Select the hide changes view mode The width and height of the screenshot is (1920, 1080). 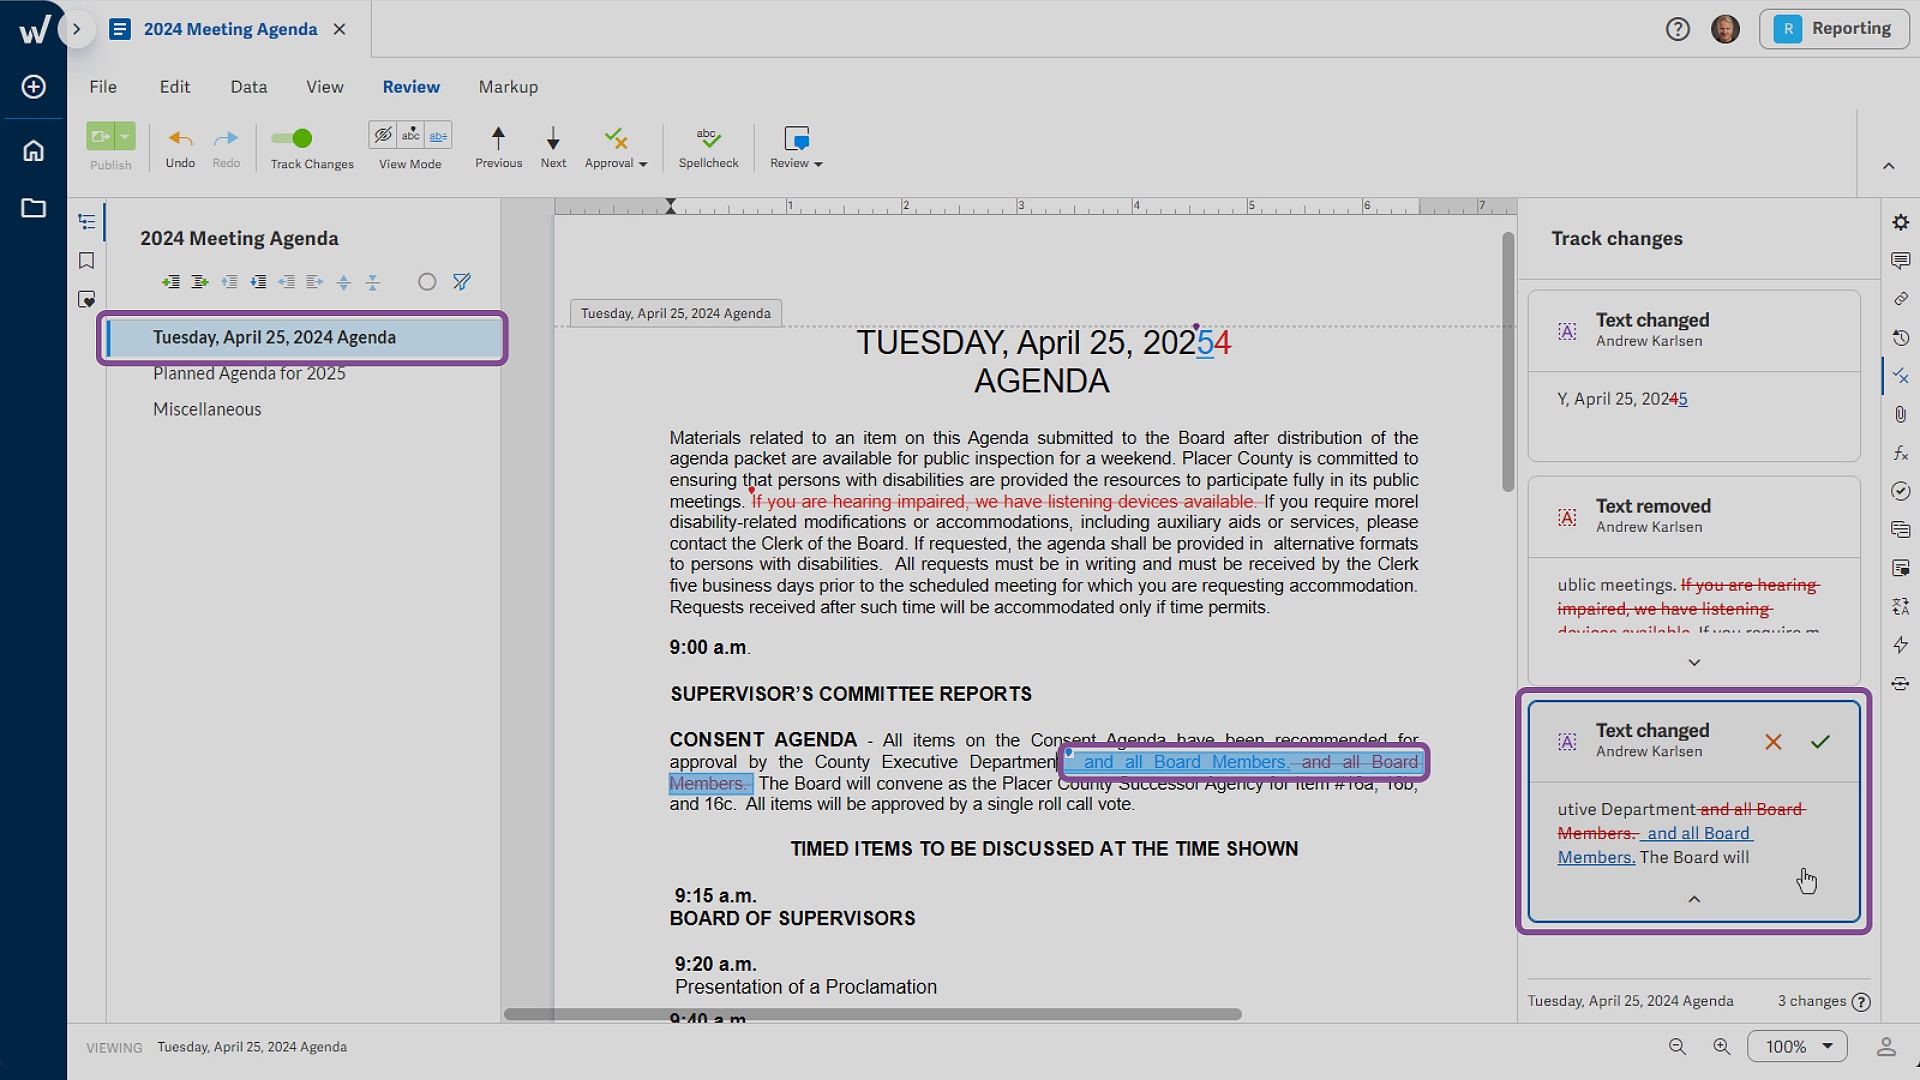[x=383, y=135]
